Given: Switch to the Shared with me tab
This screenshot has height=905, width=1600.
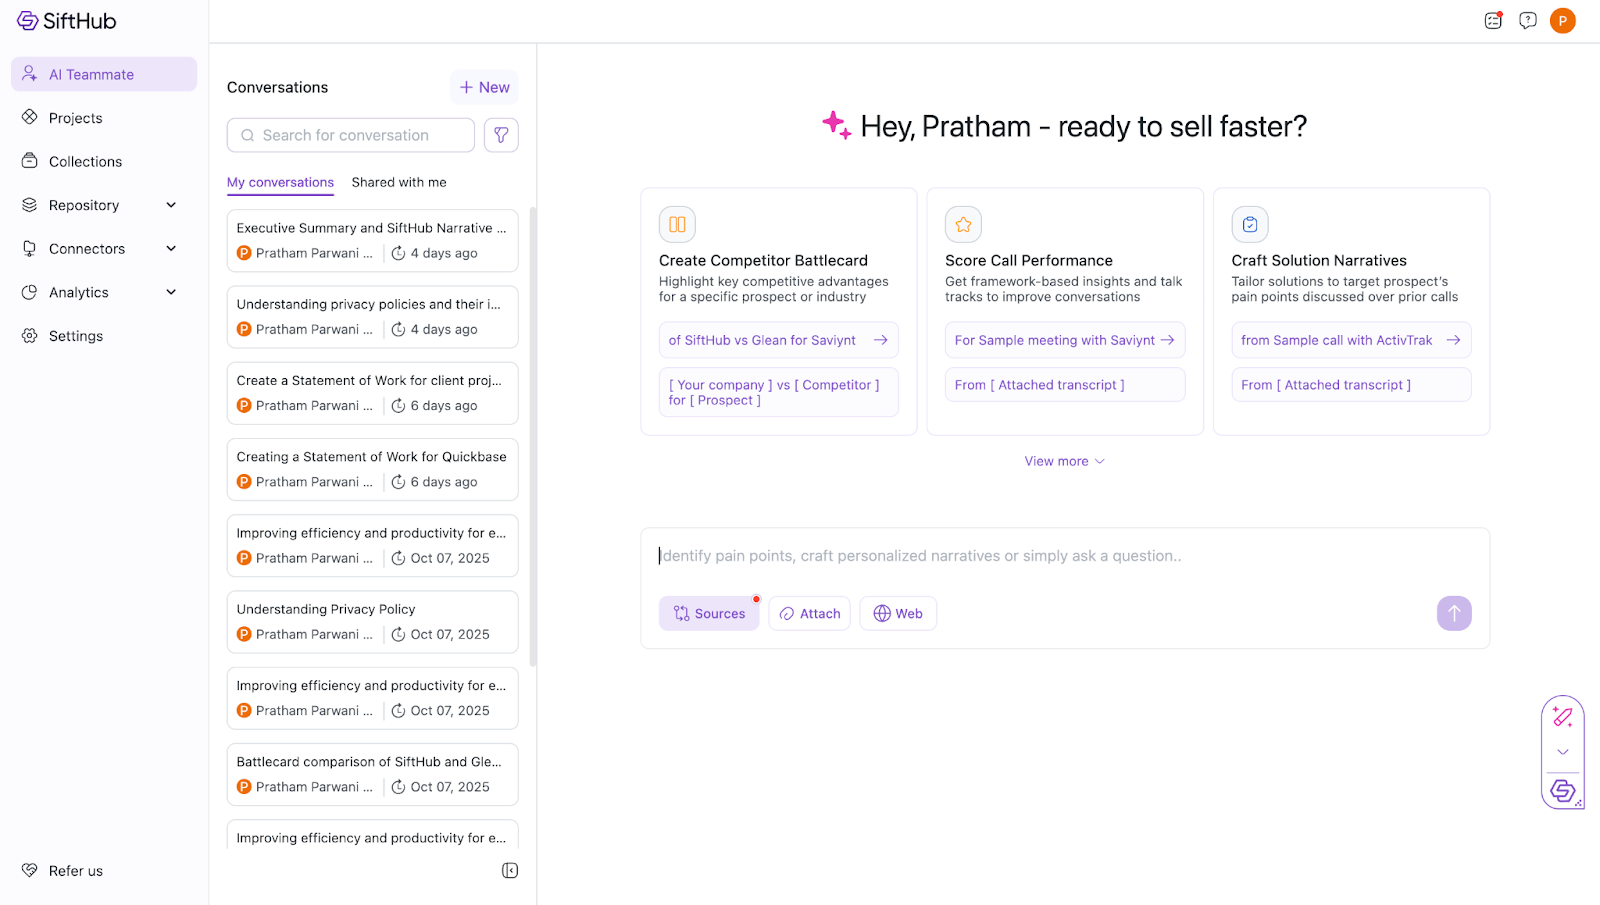Looking at the screenshot, I should pos(399,182).
